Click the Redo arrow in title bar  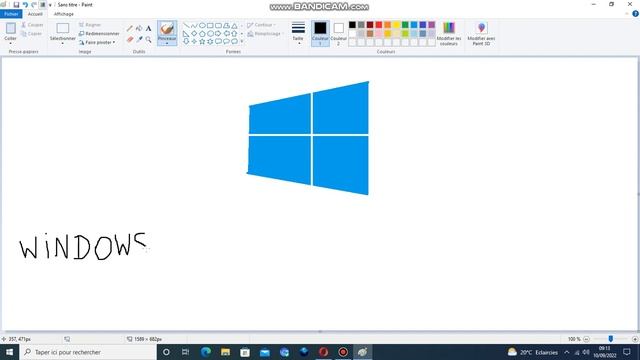[33, 4]
